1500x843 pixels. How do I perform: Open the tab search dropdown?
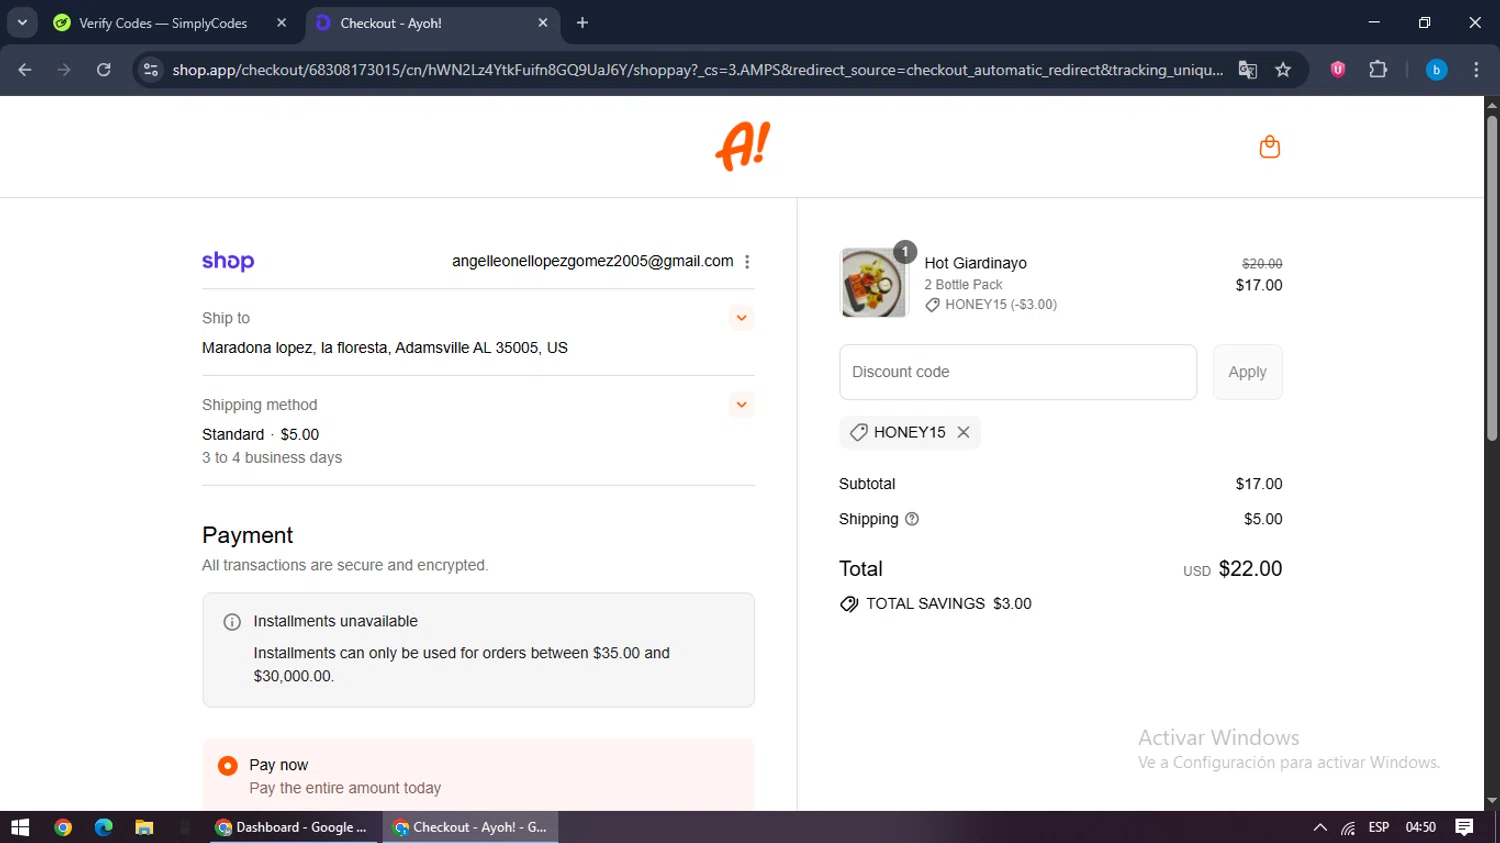tap(22, 22)
